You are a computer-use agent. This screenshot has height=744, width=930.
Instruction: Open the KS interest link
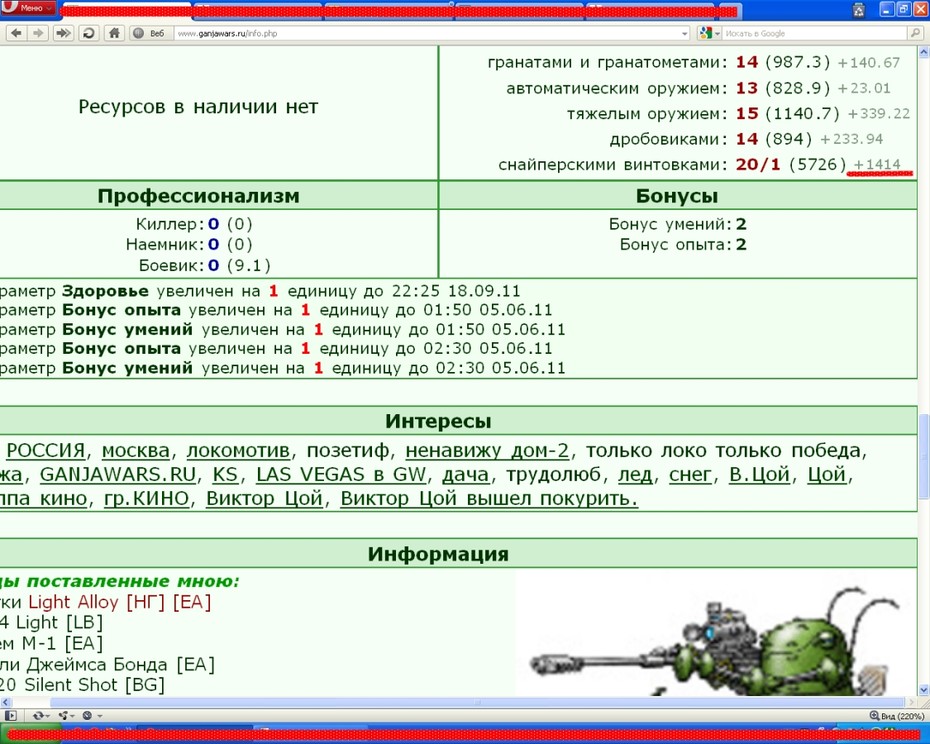(x=225, y=475)
